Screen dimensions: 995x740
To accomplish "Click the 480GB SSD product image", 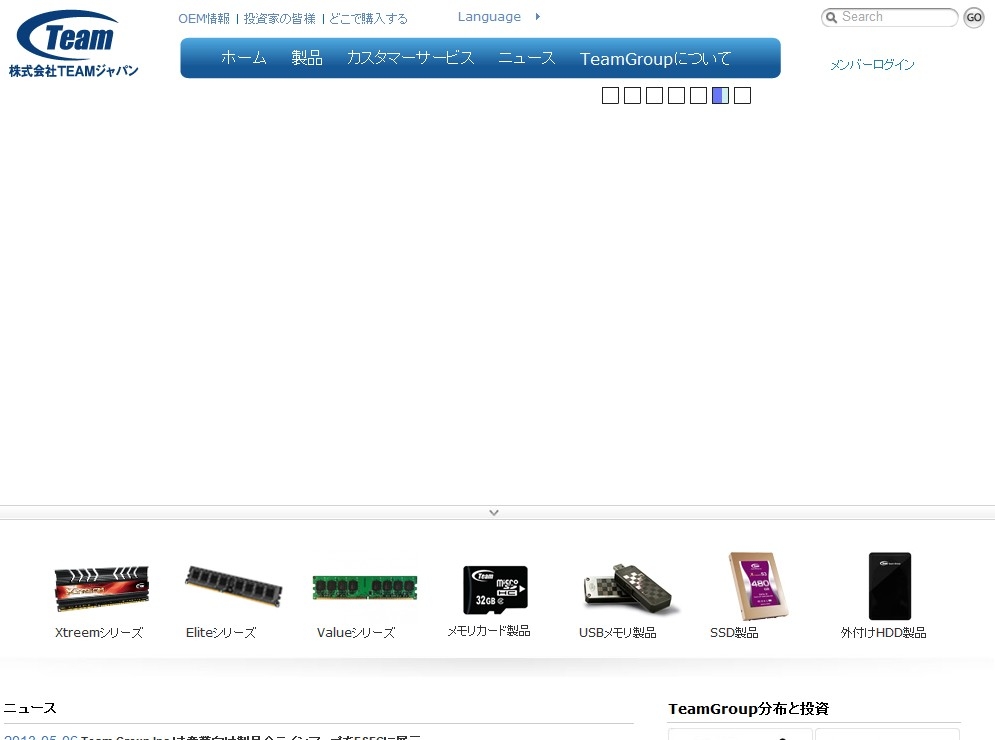I will pos(758,586).
